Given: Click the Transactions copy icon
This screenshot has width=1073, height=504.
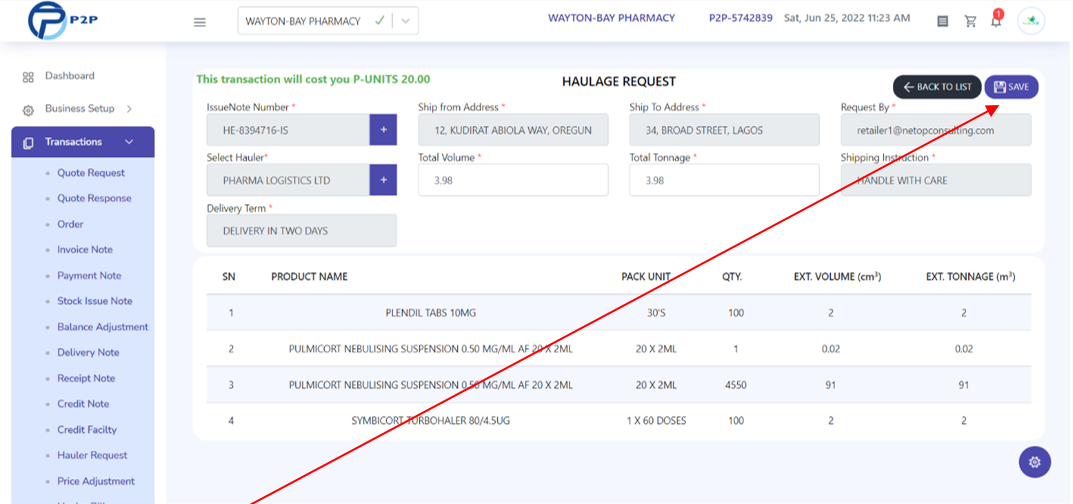Looking at the screenshot, I should click(x=28, y=143).
